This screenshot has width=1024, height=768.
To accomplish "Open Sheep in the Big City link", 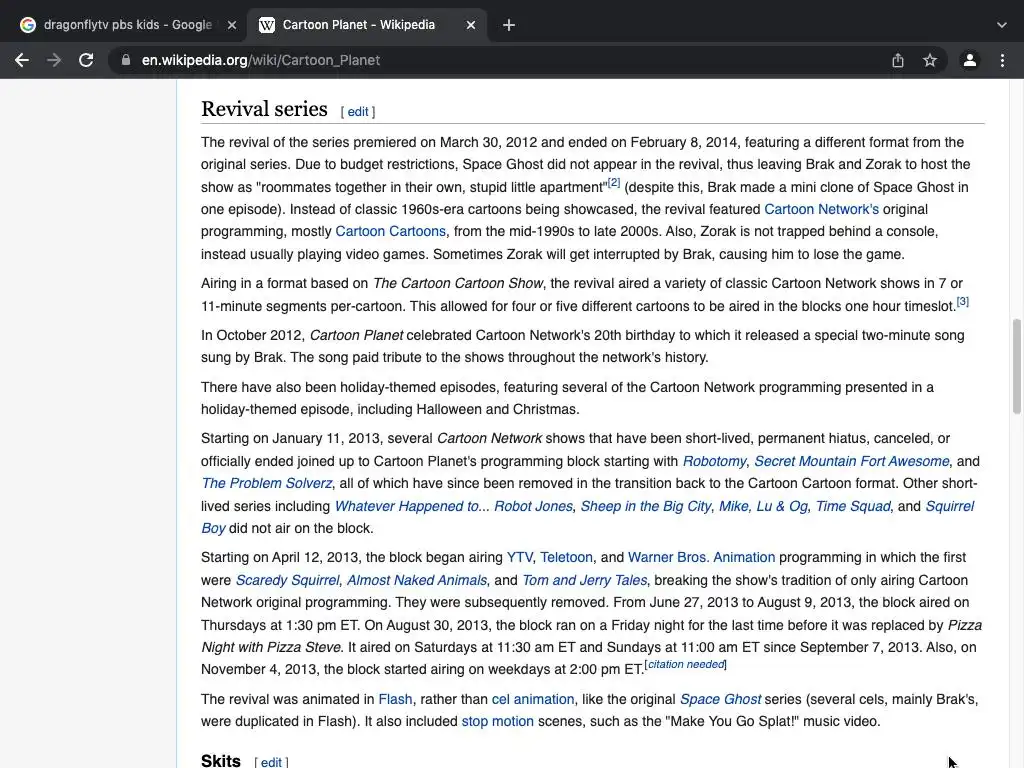I will (646, 506).
